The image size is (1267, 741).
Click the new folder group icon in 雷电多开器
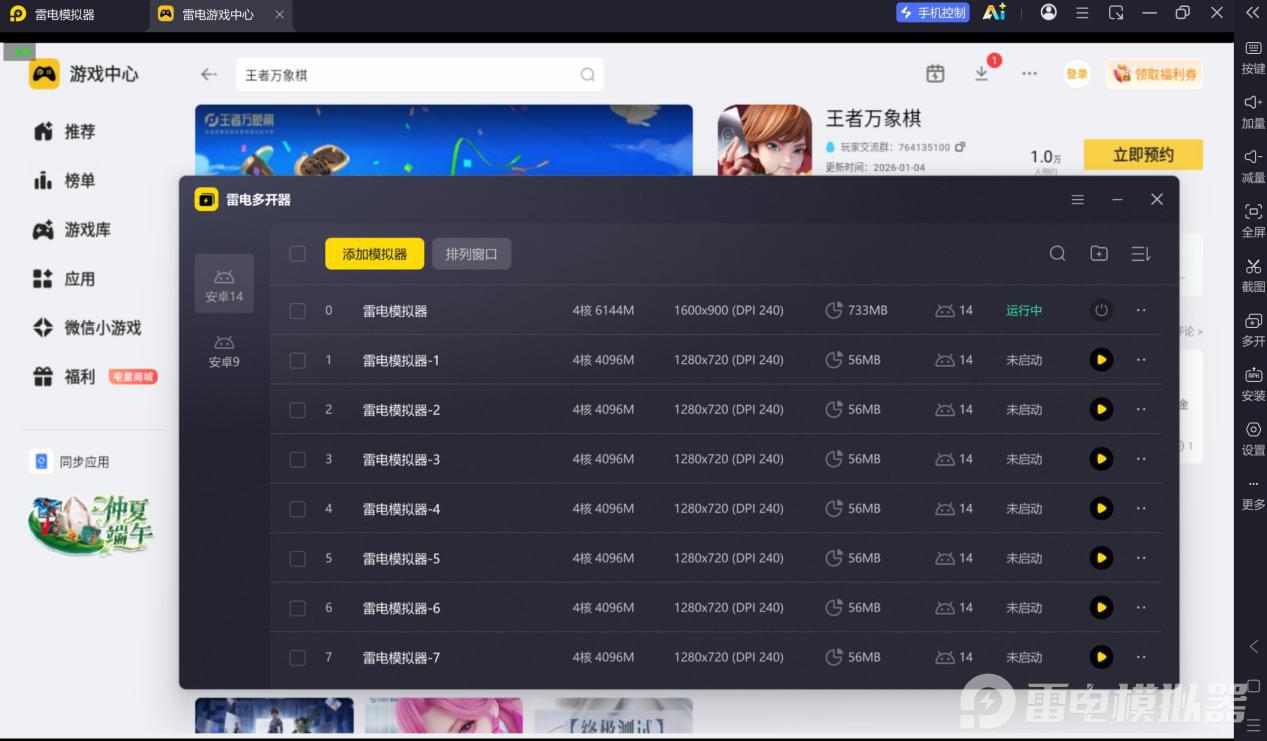click(1099, 254)
